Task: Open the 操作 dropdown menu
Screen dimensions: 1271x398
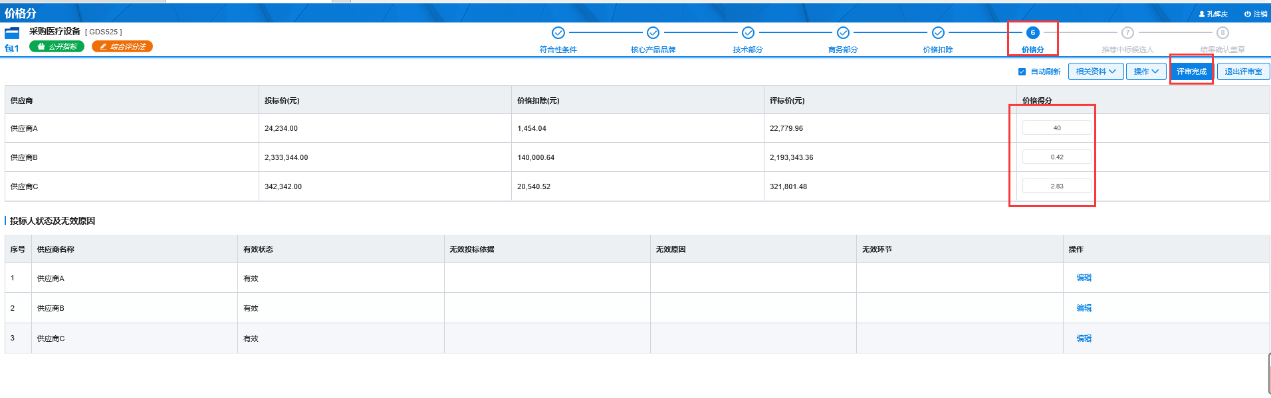Action: [x=1145, y=72]
